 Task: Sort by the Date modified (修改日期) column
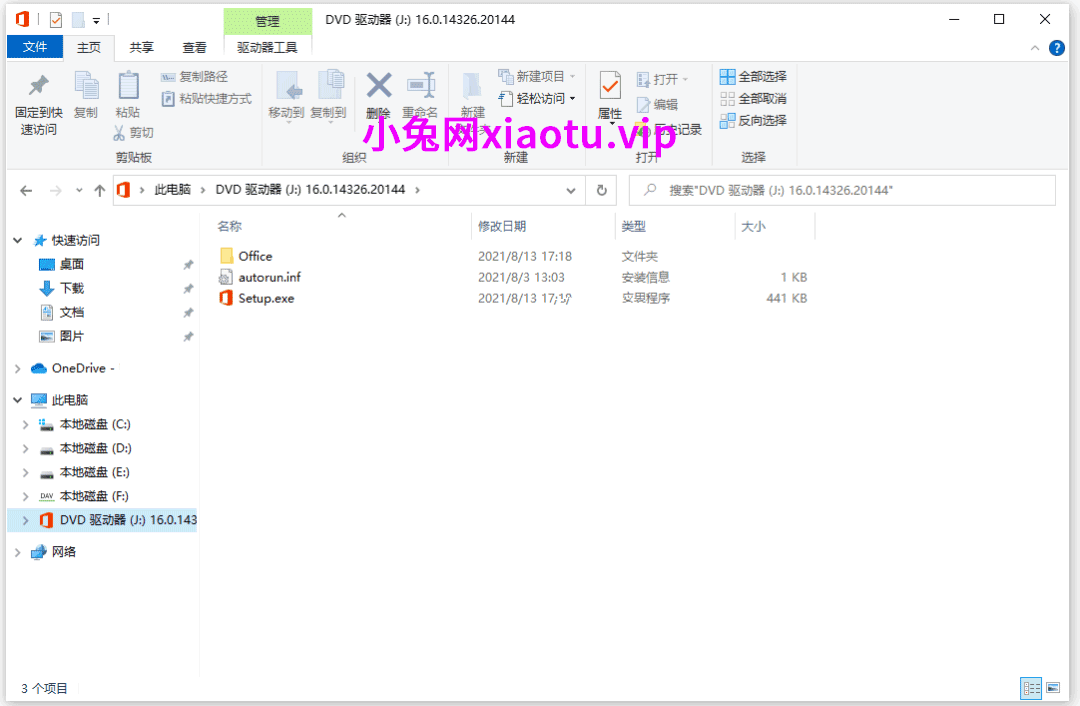point(502,226)
